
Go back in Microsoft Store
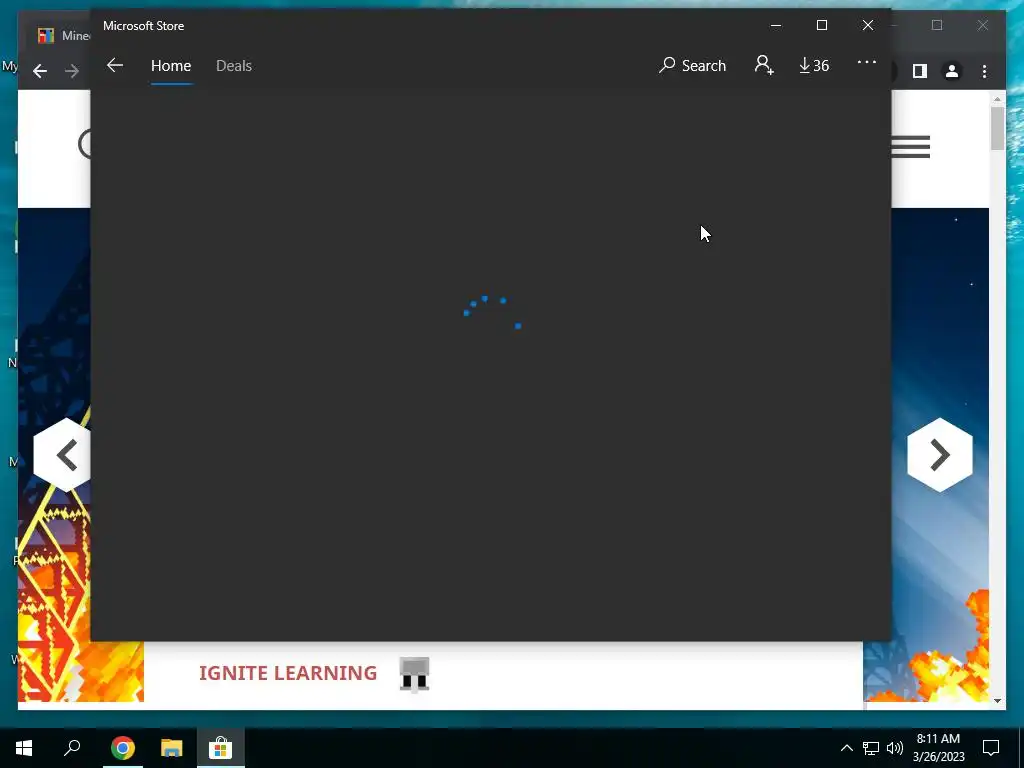pos(115,65)
